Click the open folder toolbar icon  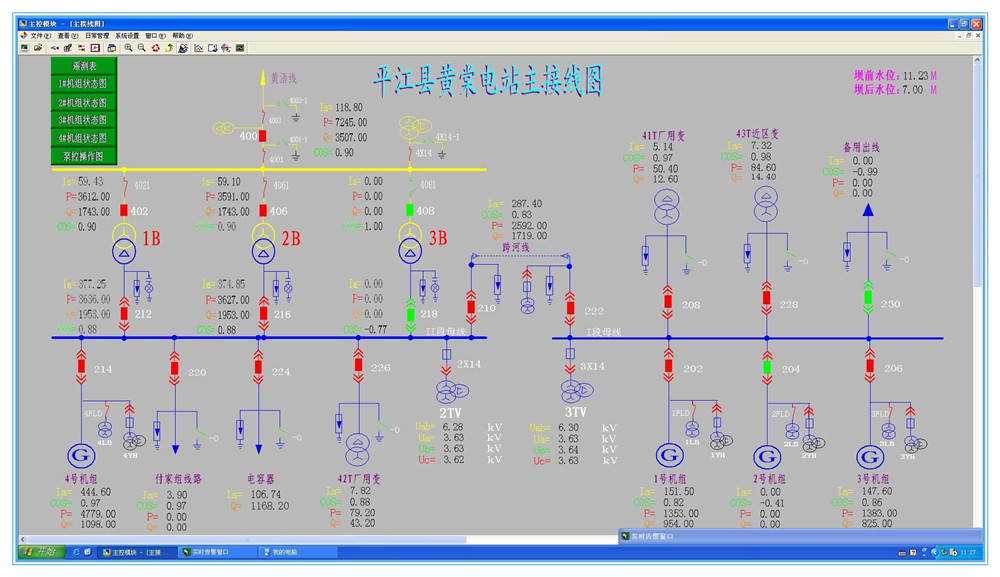coord(38,47)
